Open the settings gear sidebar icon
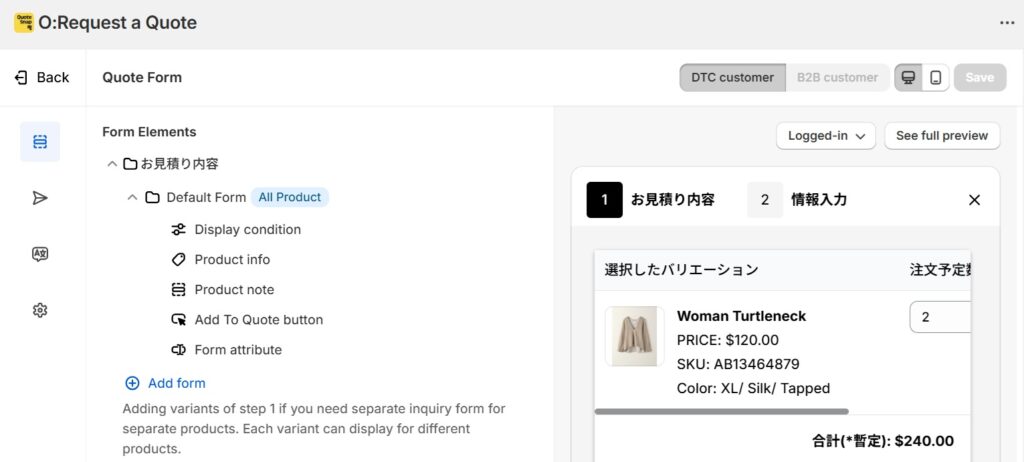1024x462 pixels. [x=40, y=310]
